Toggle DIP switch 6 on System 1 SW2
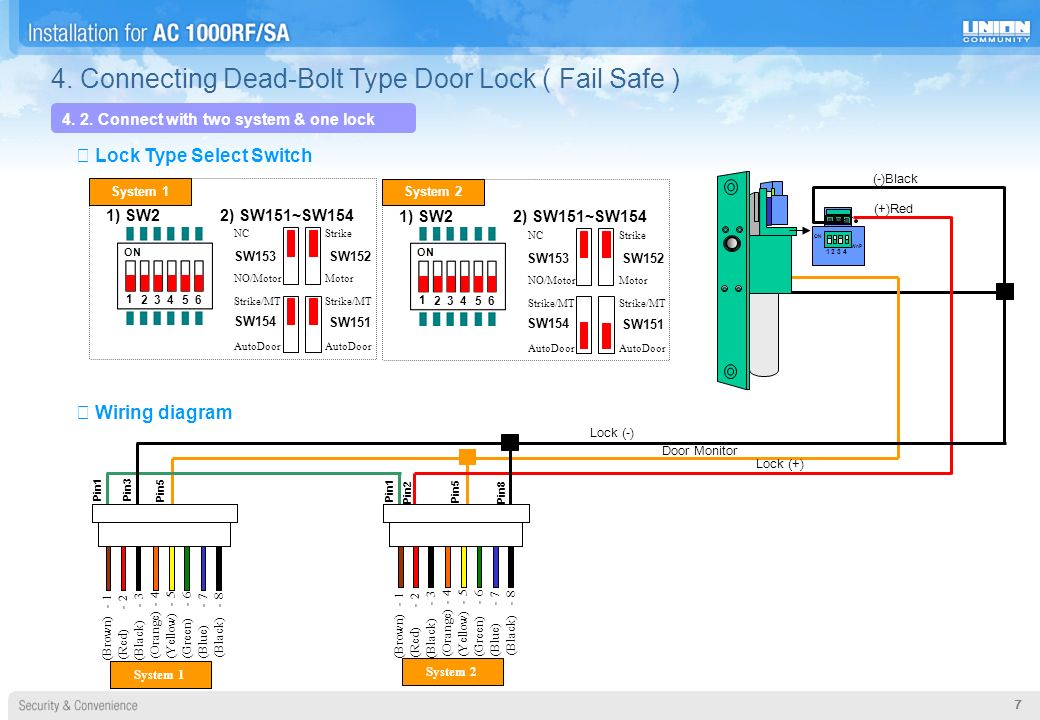The image size is (1040, 720). tap(199, 276)
